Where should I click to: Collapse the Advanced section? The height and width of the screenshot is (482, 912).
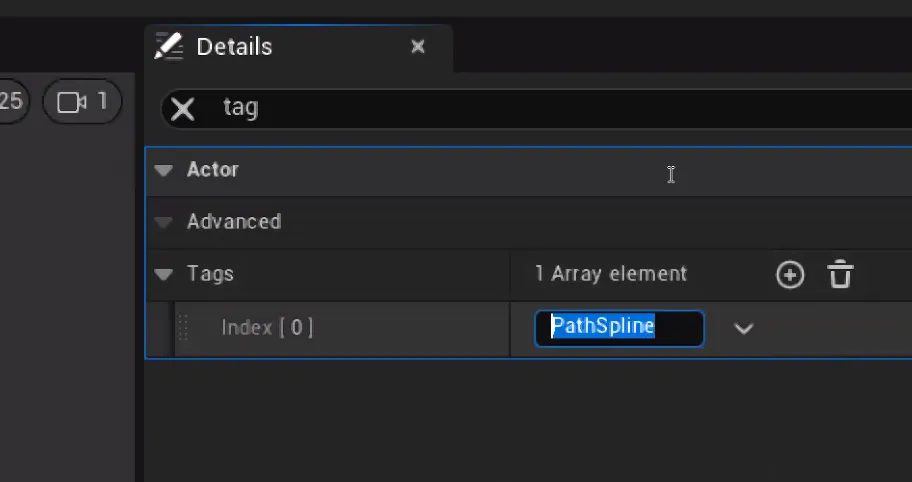[164, 222]
